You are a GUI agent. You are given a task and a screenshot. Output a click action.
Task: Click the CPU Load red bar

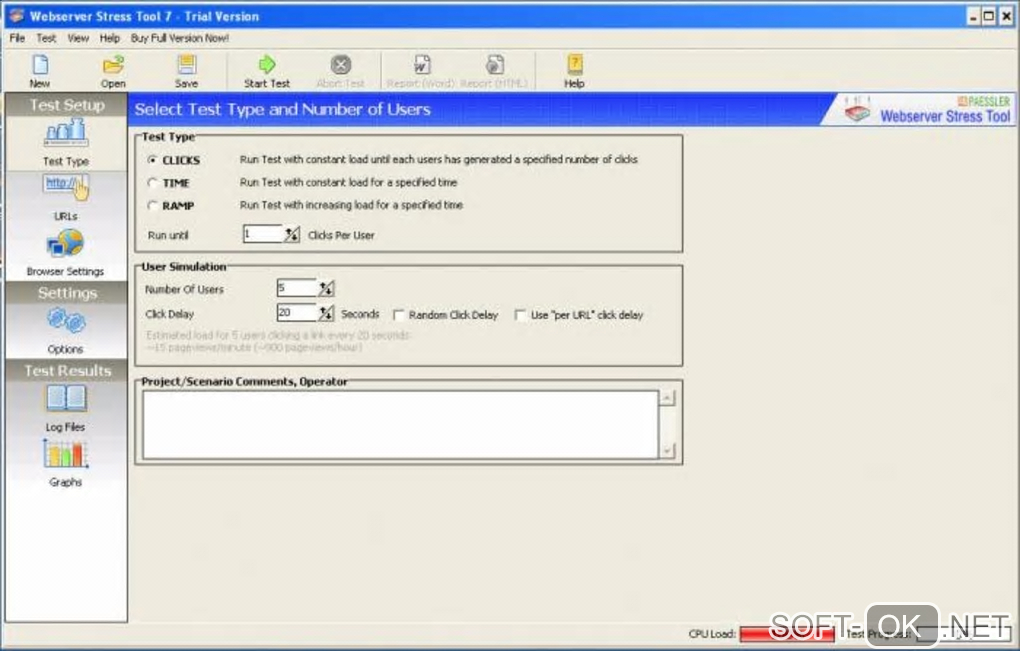(x=787, y=634)
